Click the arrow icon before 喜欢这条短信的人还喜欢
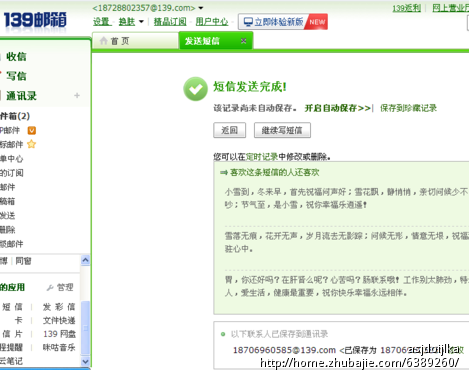This screenshot has width=469, height=370. [224, 173]
